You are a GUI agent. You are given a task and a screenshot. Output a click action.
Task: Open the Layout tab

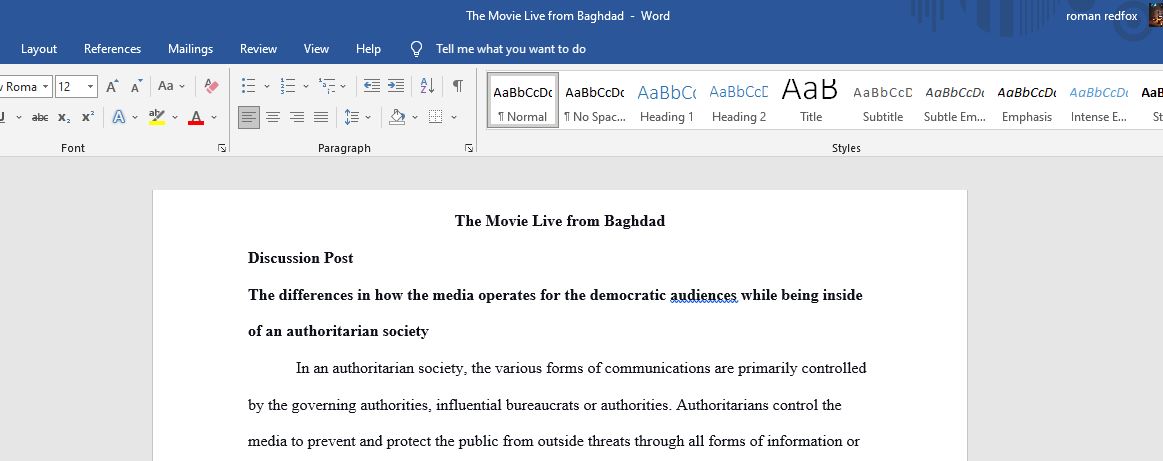[39, 49]
